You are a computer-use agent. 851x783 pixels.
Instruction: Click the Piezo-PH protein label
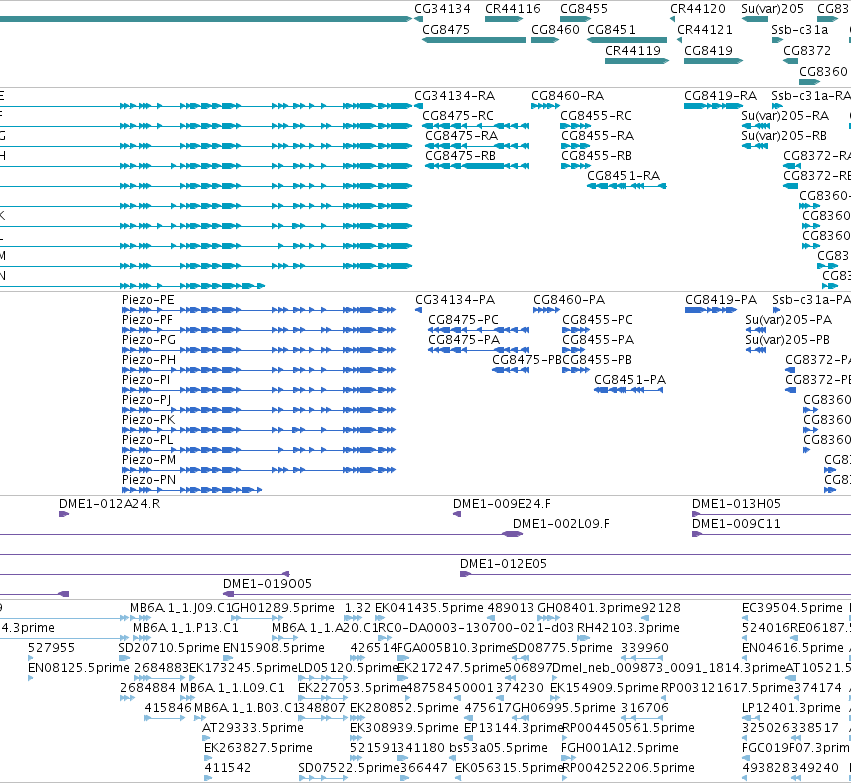[x=149, y=360]
